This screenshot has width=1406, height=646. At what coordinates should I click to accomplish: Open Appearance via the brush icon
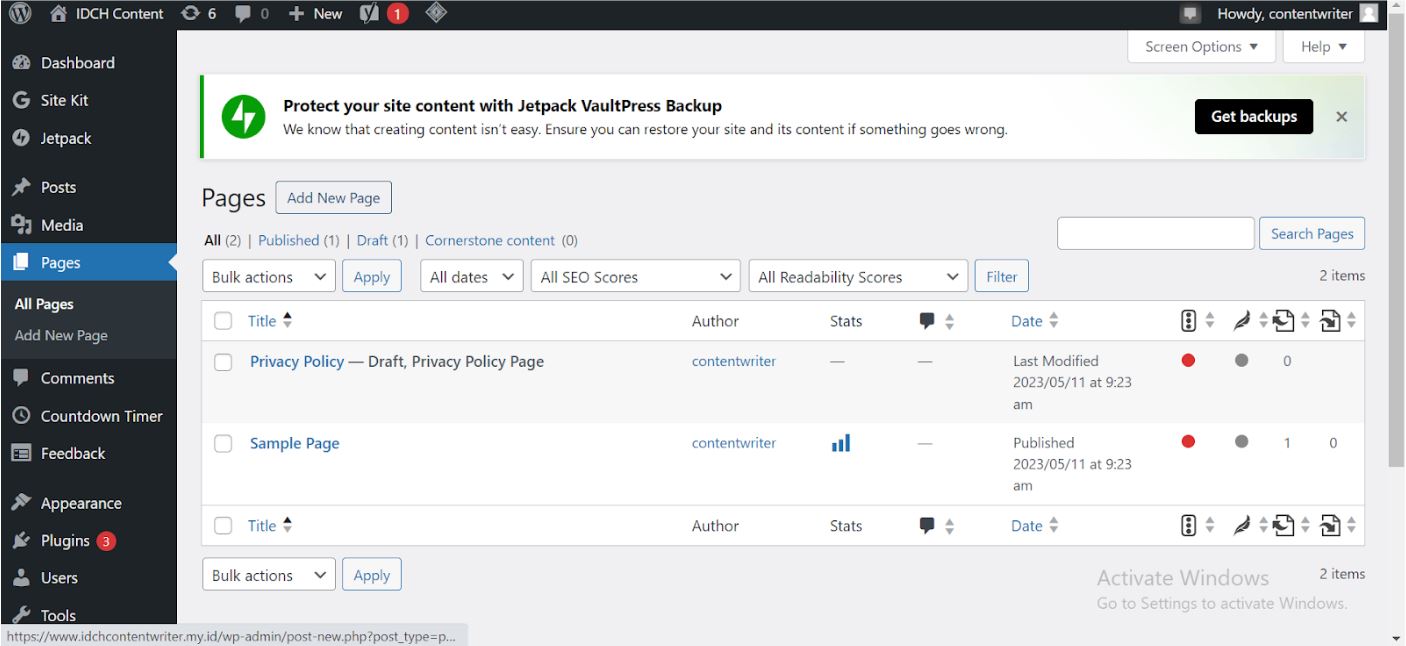(21, 502)
